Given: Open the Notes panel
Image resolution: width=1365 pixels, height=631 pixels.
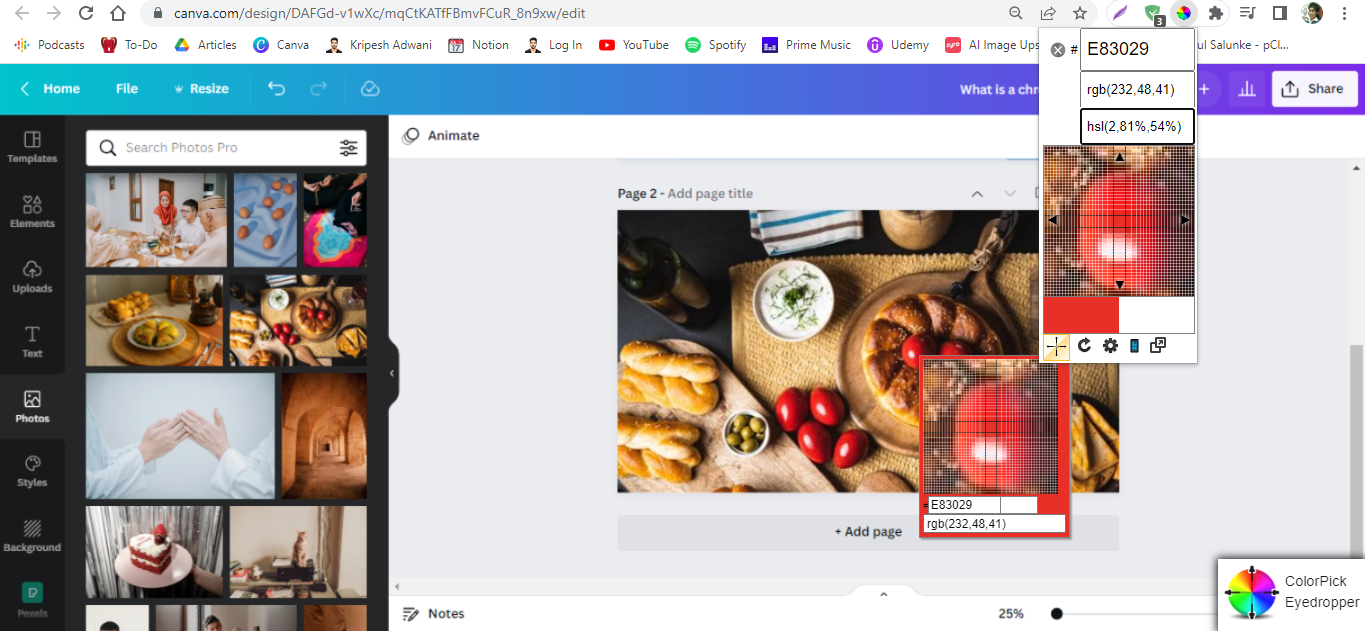Looking at the screenshot, I should (x=434, y=614).
